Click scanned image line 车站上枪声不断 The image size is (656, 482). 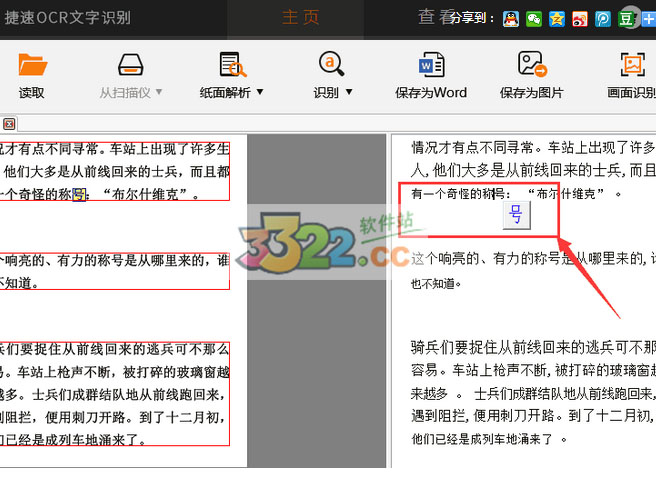pos(115,372)
